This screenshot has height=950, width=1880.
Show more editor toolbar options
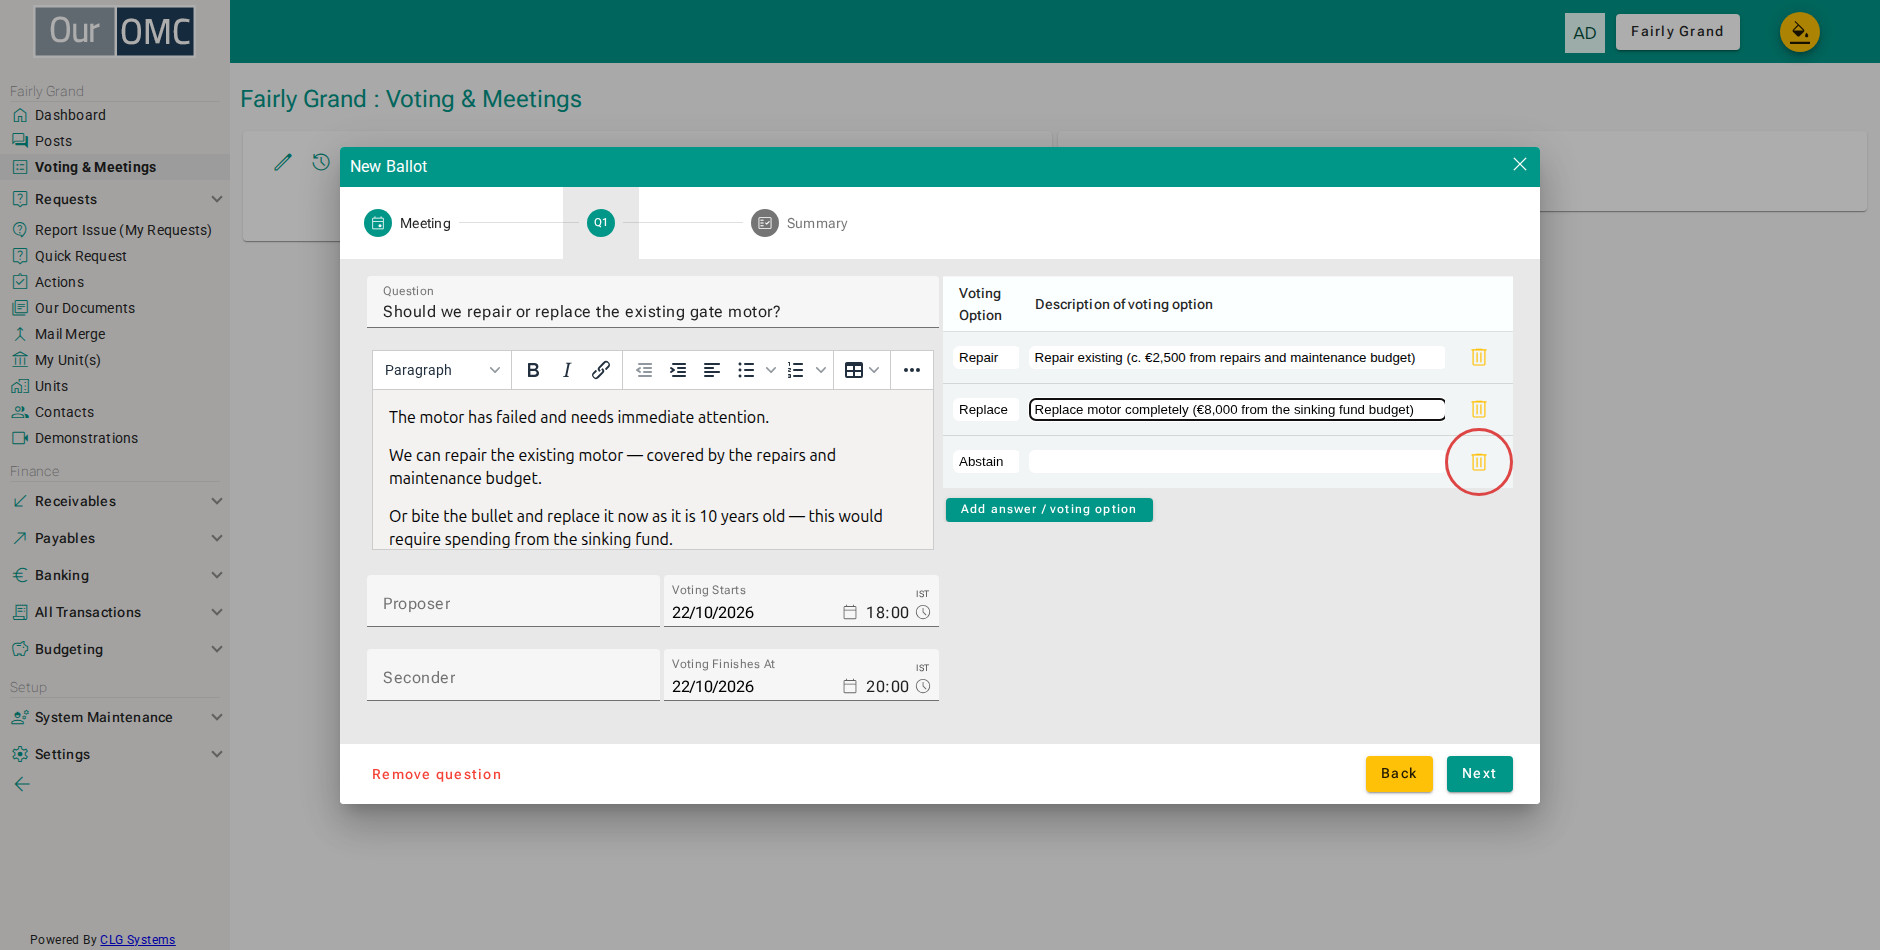912,370
